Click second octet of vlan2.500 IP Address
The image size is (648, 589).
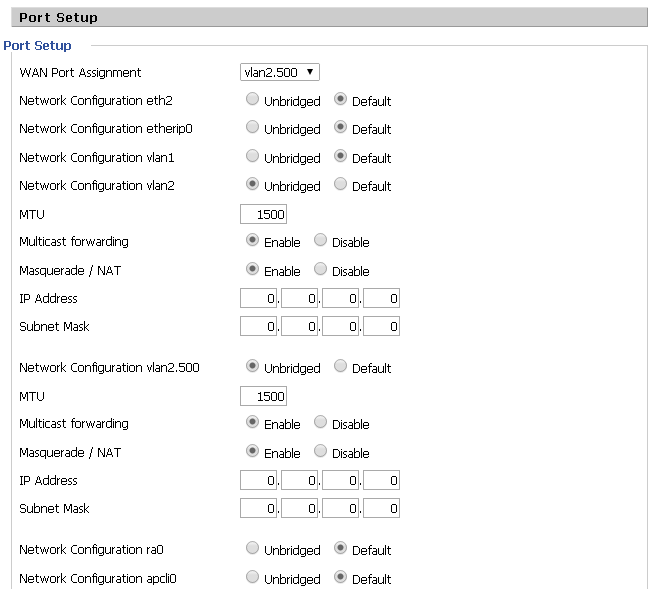pyautogui.click(x=300, y=480)
